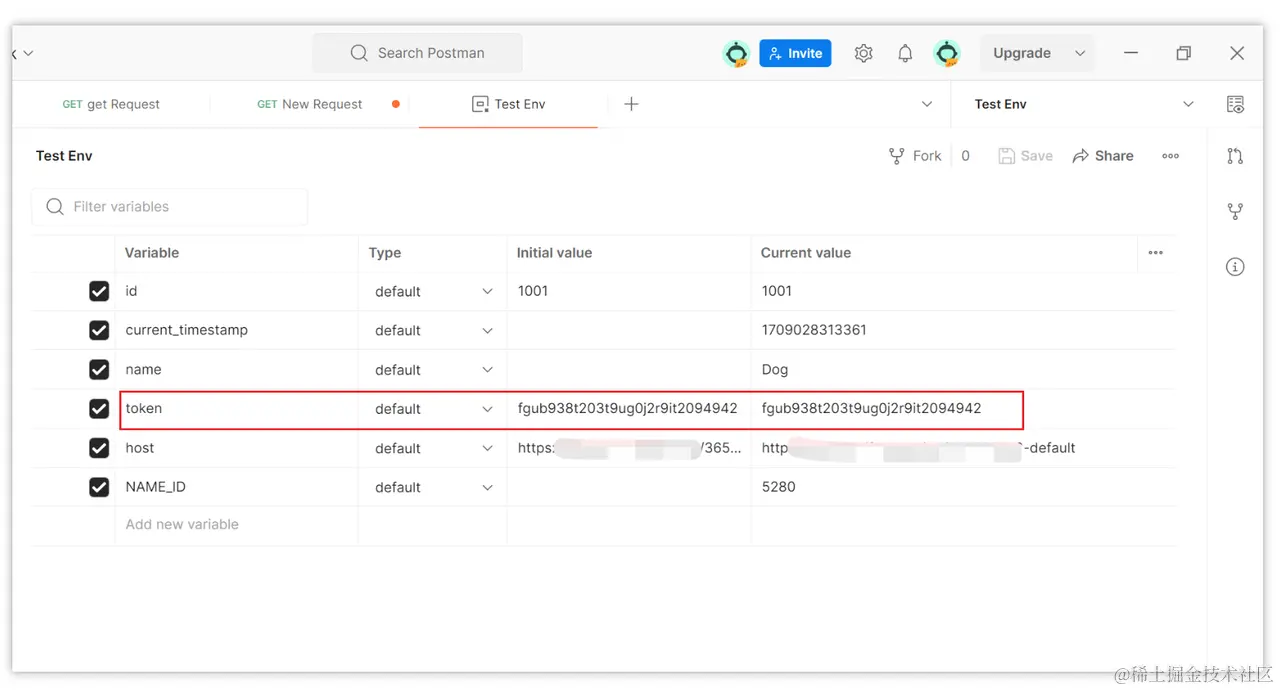Screen dimensions: 1280x691
Task: Click the fork count 0
Action: [965, 156]
